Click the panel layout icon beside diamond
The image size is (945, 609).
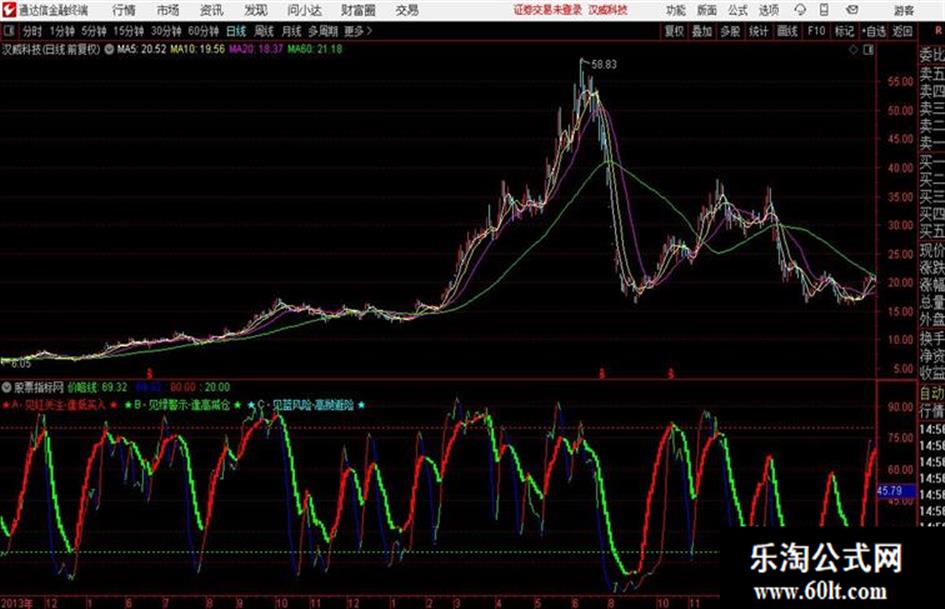868,50
